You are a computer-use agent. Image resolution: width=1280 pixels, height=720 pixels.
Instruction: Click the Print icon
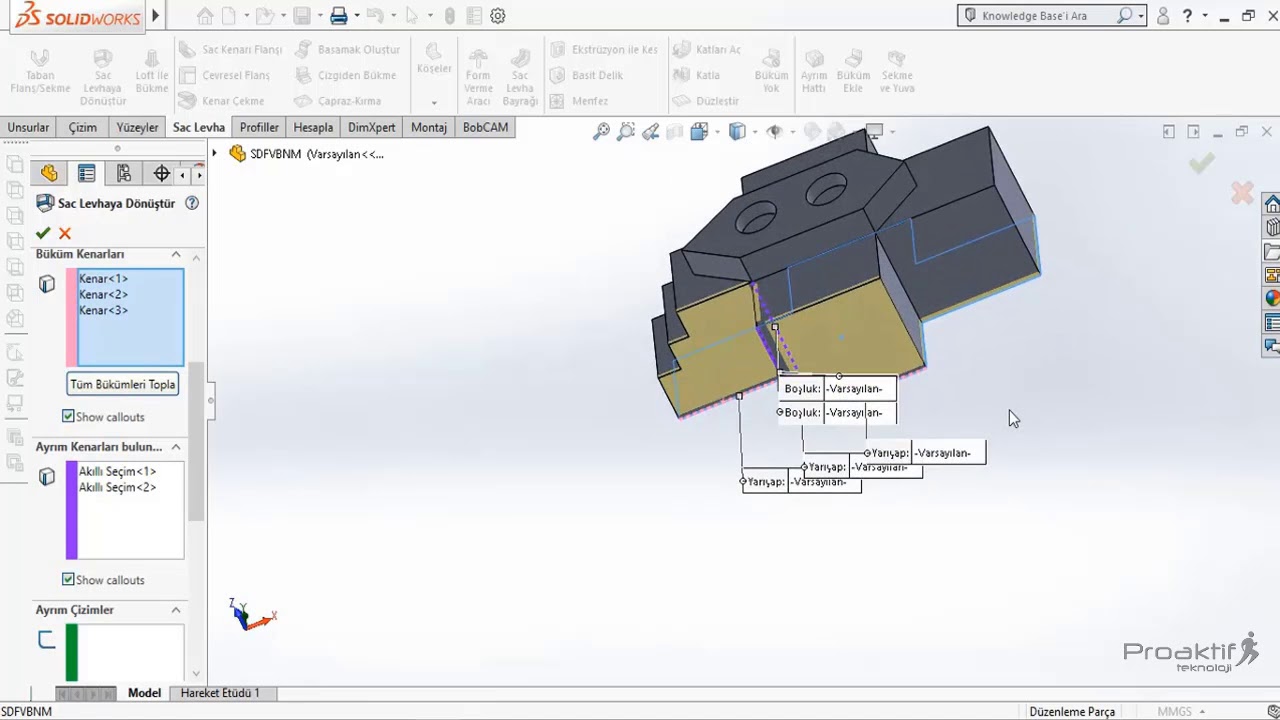click(x=338, y=16)
